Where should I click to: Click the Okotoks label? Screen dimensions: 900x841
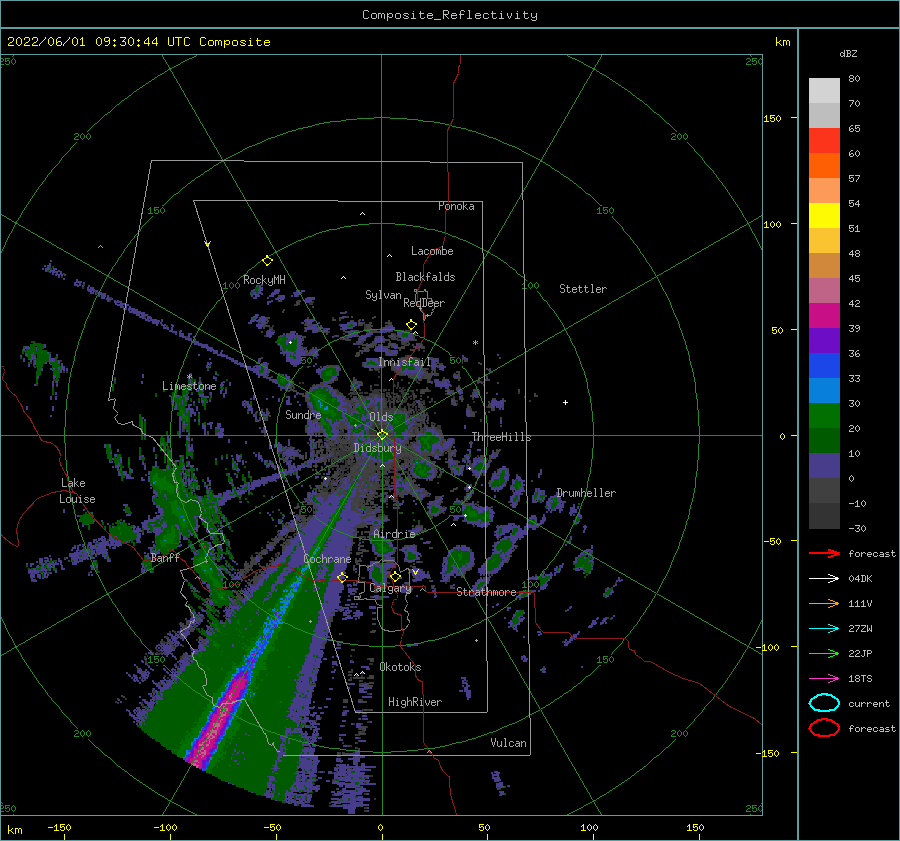click(x=400, y=667)
